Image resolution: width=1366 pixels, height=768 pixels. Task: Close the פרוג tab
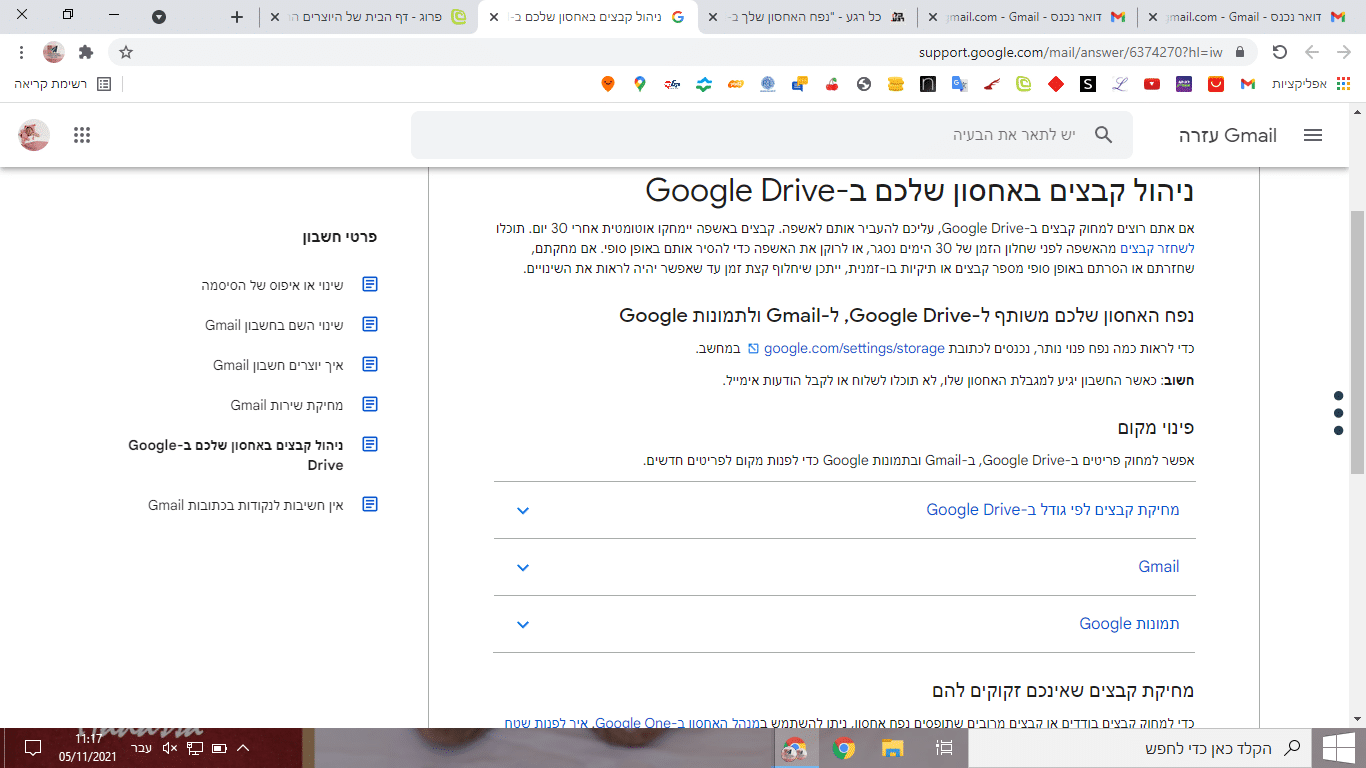pyautogui.click(x=275, y=17)
